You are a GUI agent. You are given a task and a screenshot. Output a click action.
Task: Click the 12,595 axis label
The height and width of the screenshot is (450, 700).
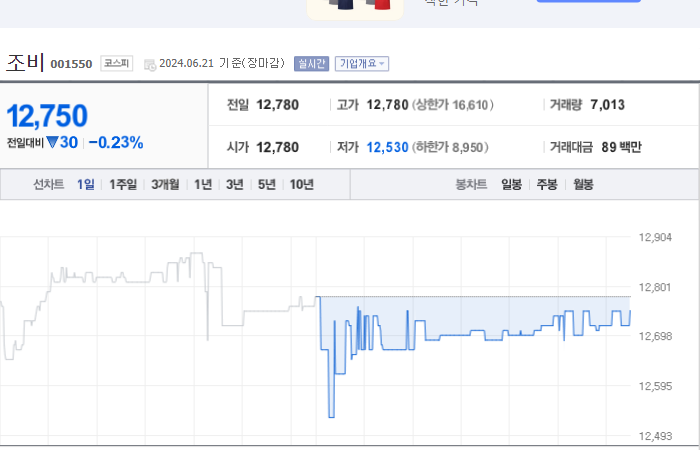[655, 386]
